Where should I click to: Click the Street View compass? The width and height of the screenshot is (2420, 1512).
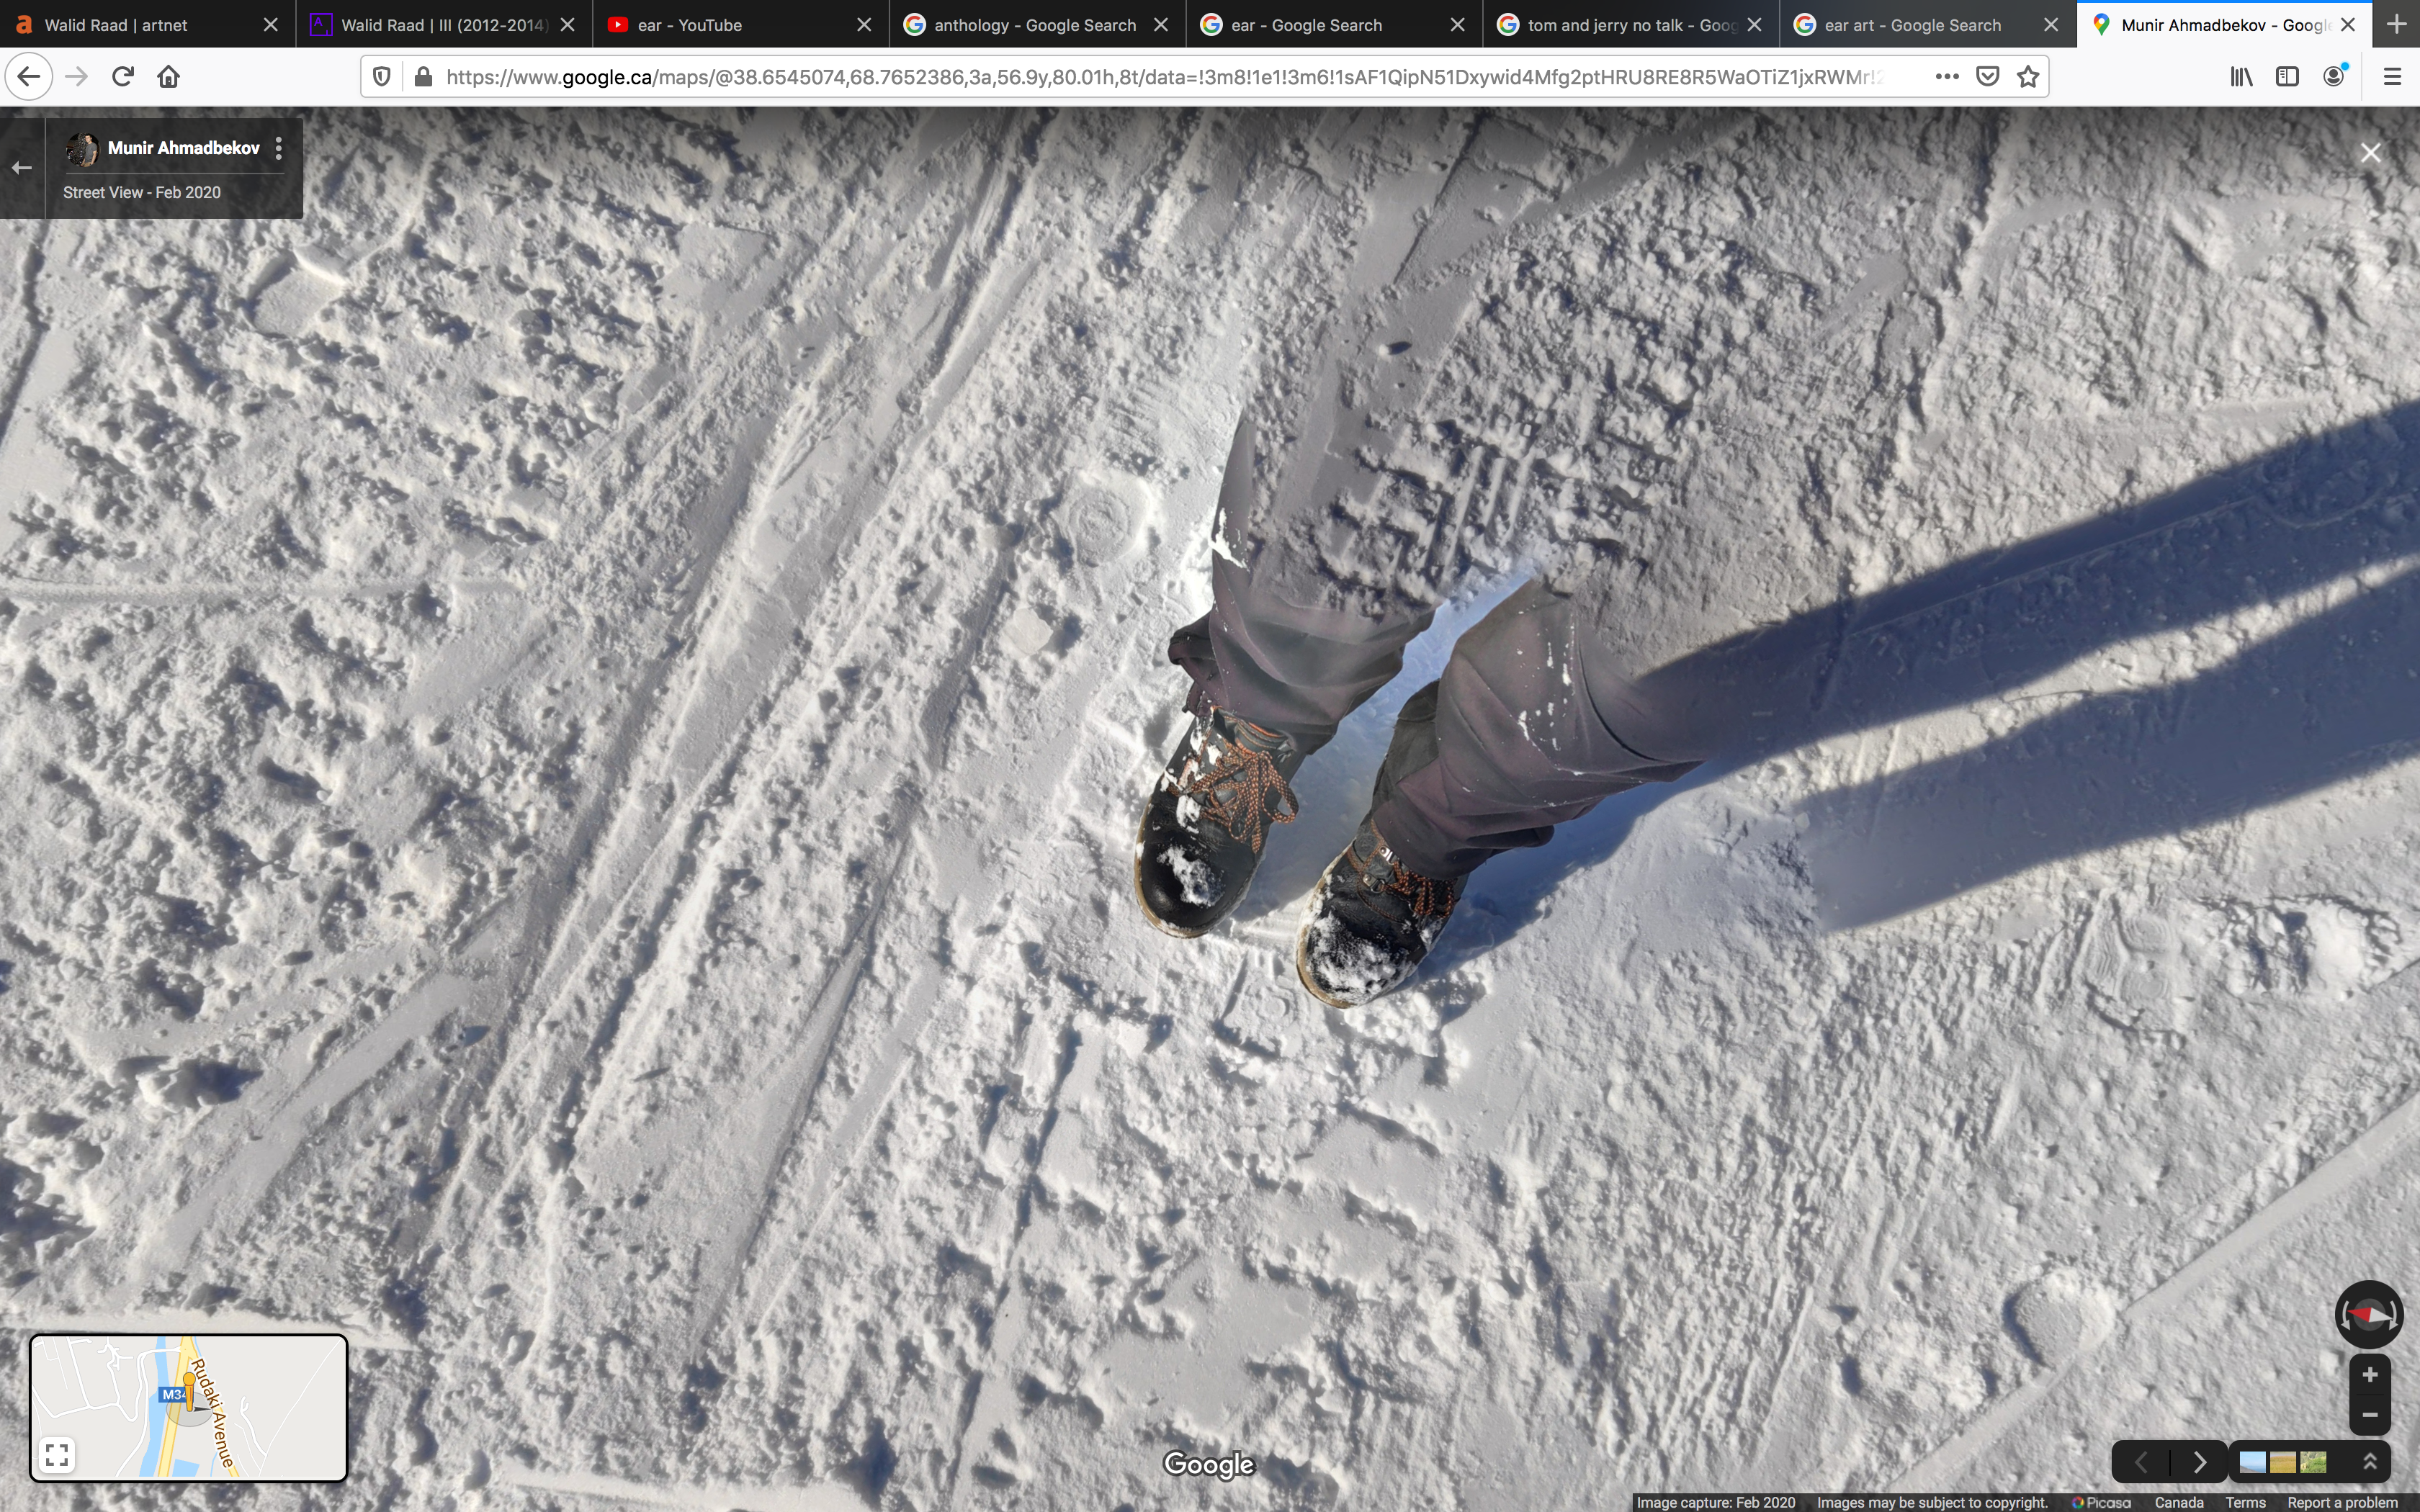pos(2368,1314)
